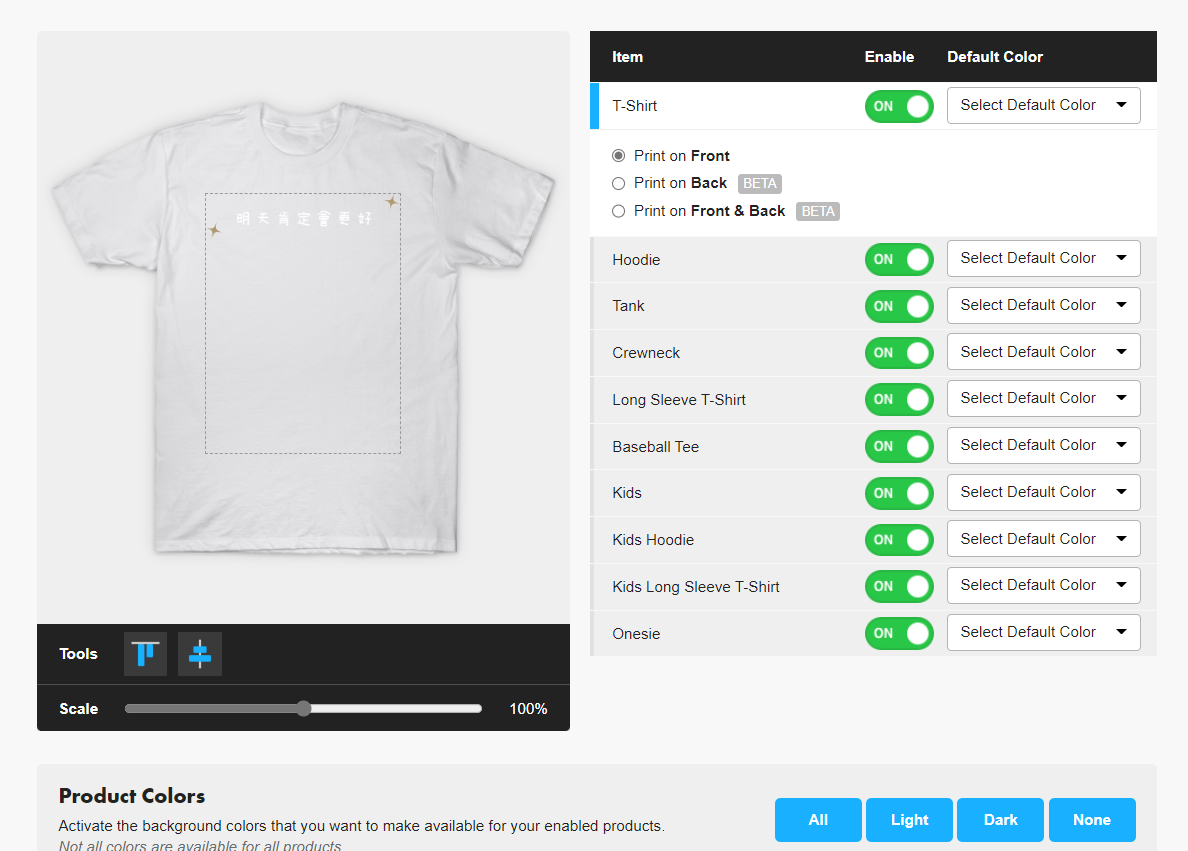Turn off the Kids Hoodie switch
Screen dimensions: 1188x851
click(x=899, y=540)
